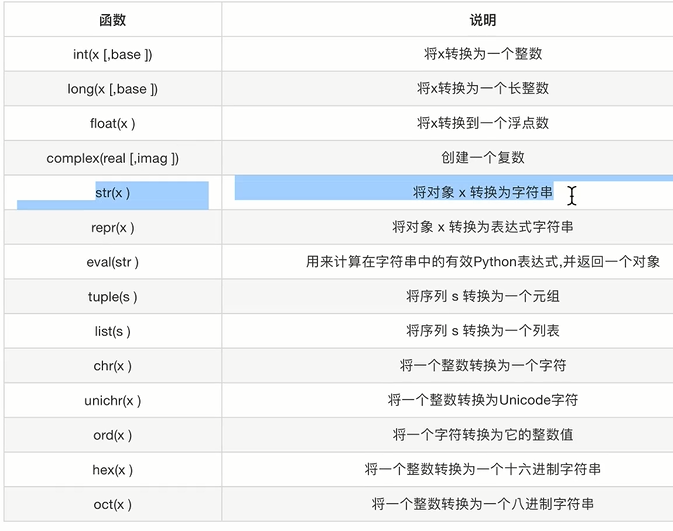This screenshot has width=673, height=531.
Task: Click description 将一个字符转换为它的整数值
Action: point(483,435)
